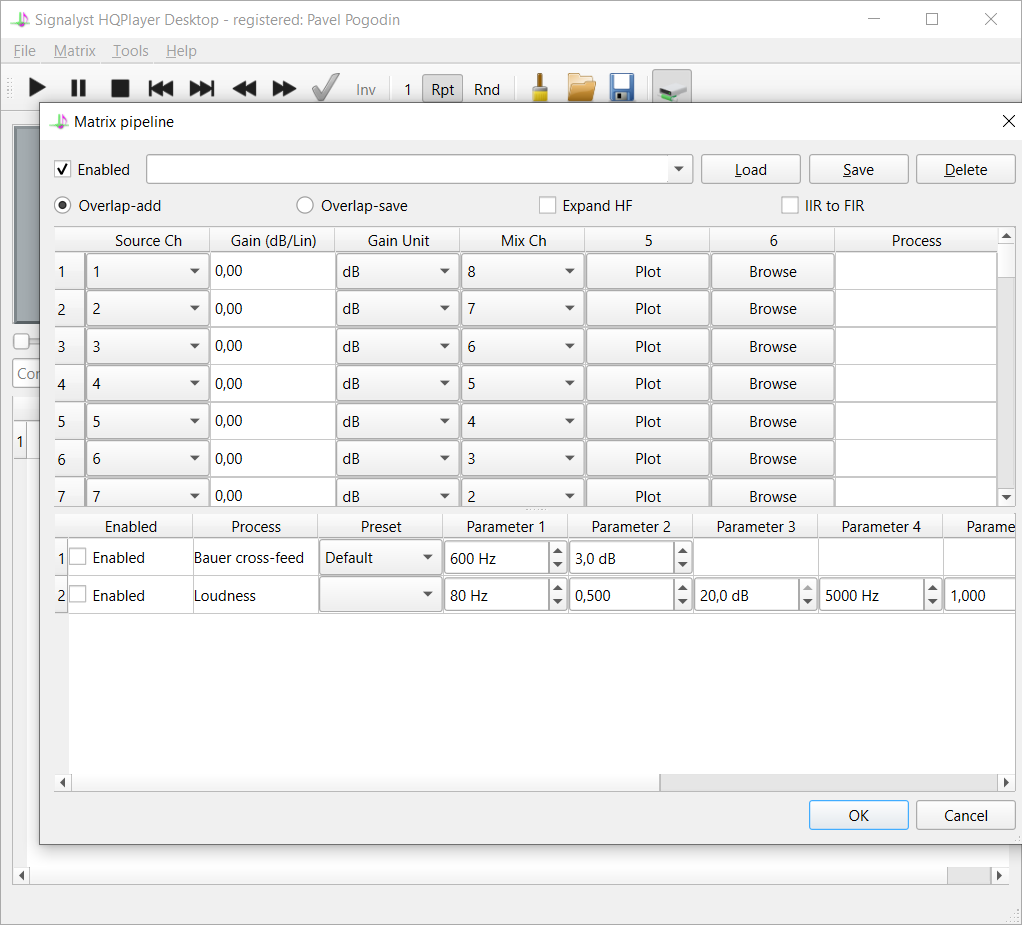Click the 20,0 dB parameter field

pyautogui.click(x=748, y=595)
